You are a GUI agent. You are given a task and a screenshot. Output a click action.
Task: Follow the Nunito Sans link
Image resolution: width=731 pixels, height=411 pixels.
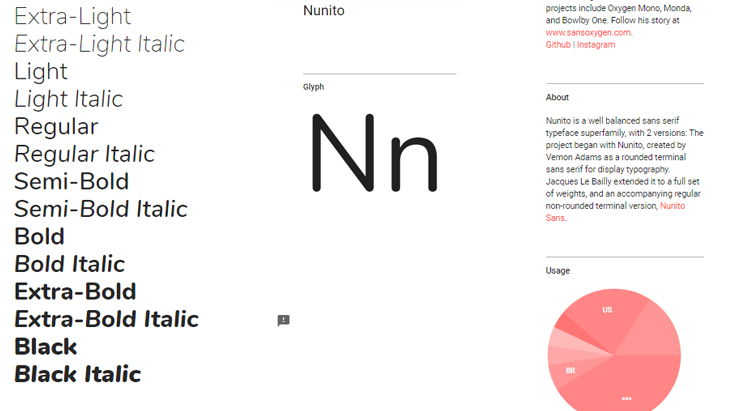615,212
